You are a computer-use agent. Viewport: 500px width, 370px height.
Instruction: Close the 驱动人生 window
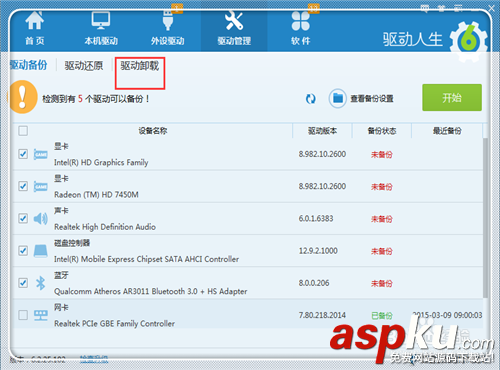pos(491,8)
